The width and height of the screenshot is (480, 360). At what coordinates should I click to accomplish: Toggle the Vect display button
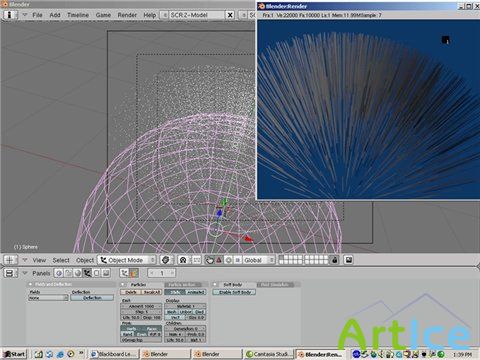175,318
